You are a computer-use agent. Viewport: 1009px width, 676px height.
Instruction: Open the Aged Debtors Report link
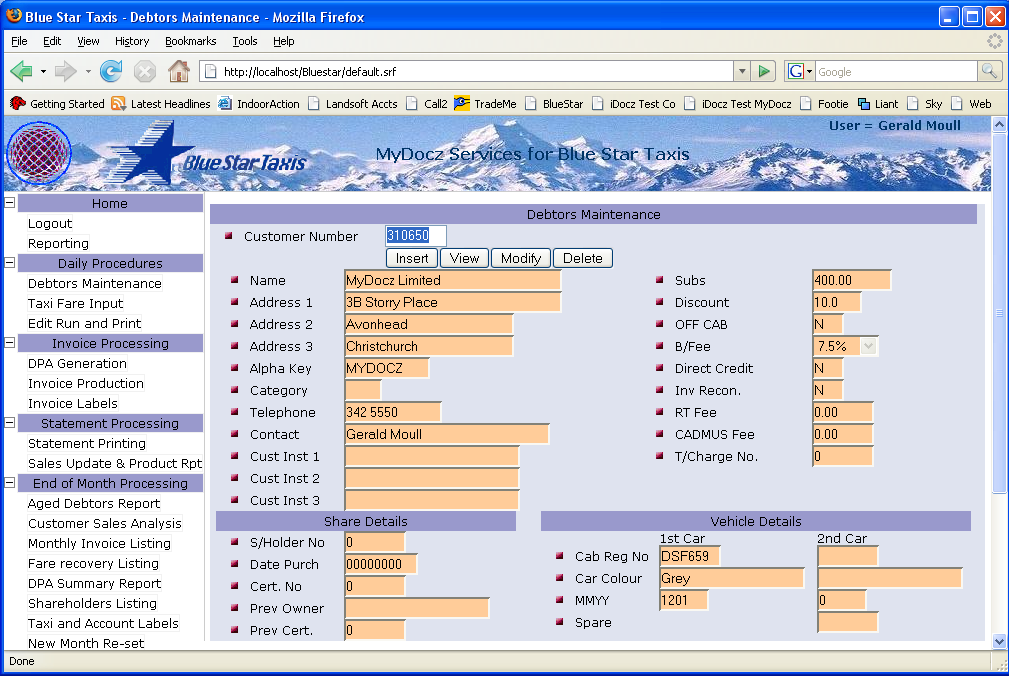pos(94,503)
